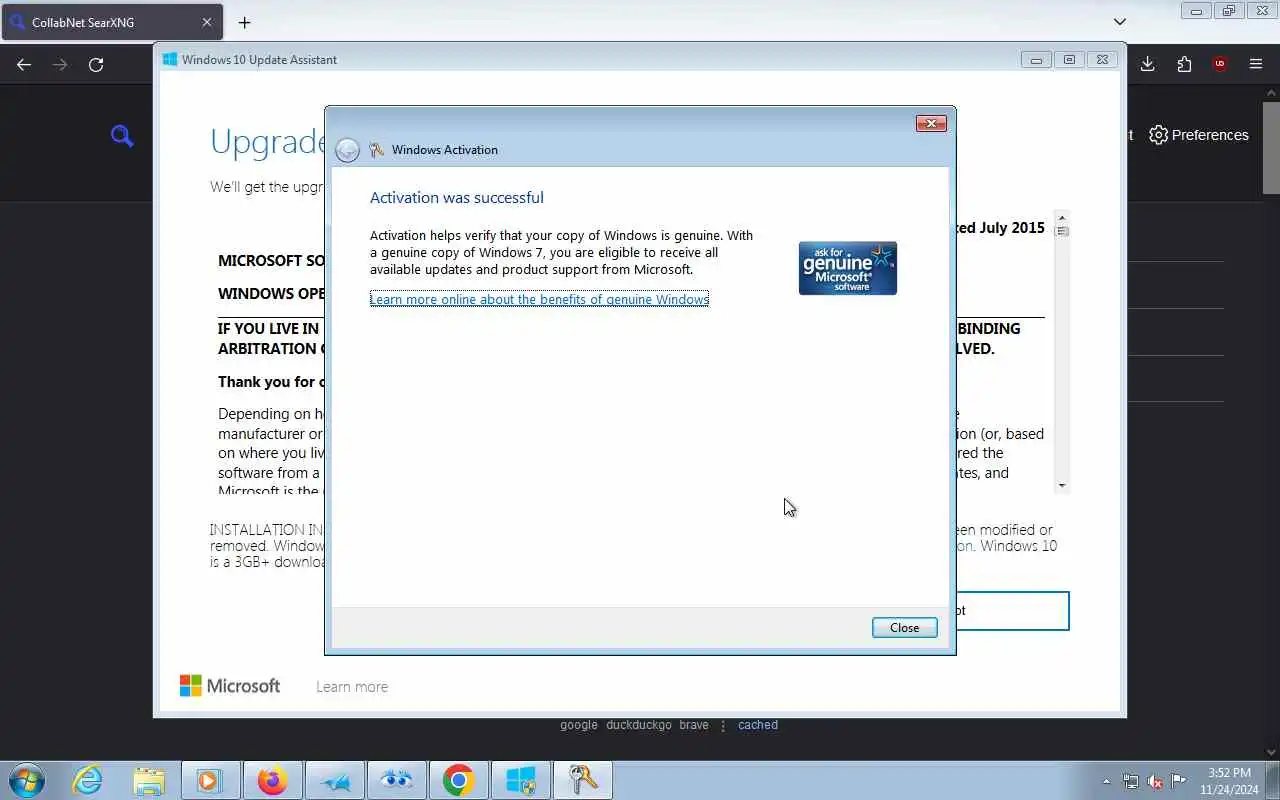
Task: Open Windows Media Player from taskbar
Action: click(x=210, y=780)
